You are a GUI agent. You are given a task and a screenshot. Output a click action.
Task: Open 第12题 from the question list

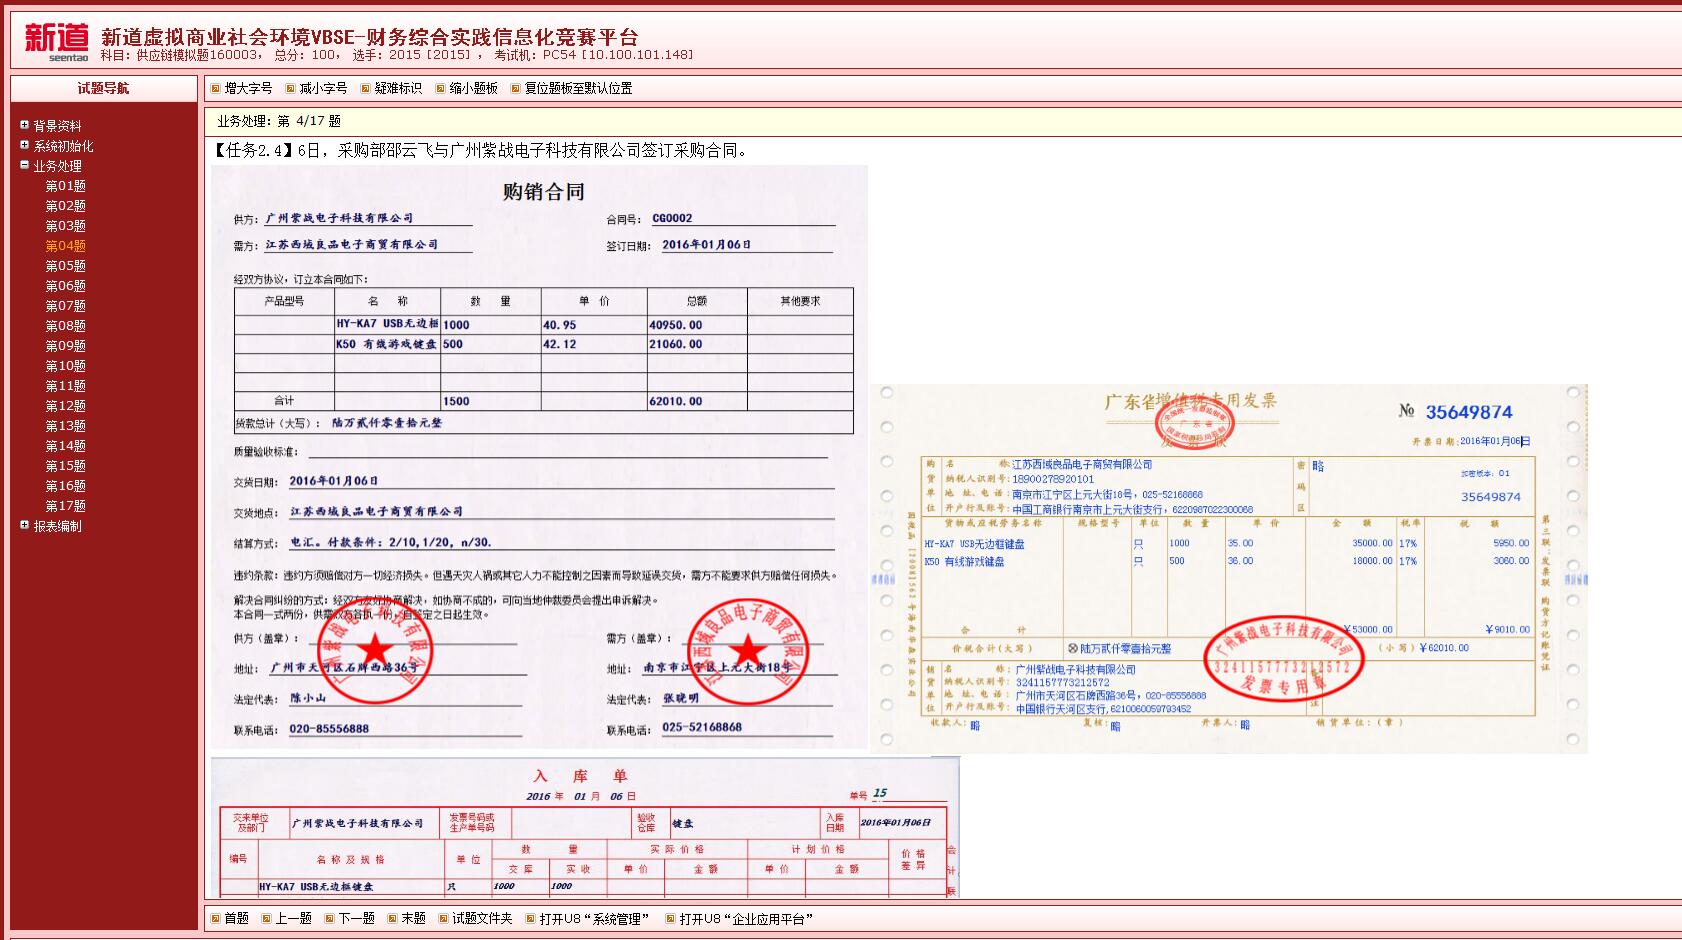coord(65,406)
